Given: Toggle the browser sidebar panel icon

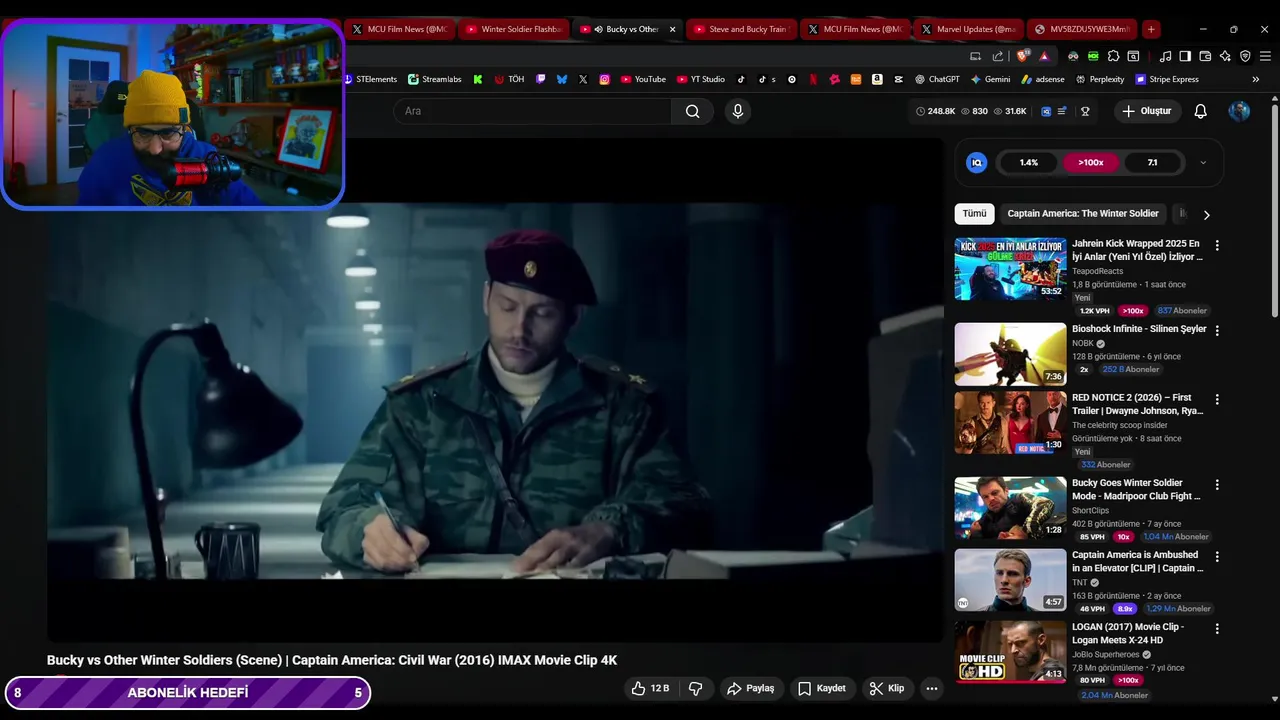Looking at the screenshot, I should (1185, 56).
